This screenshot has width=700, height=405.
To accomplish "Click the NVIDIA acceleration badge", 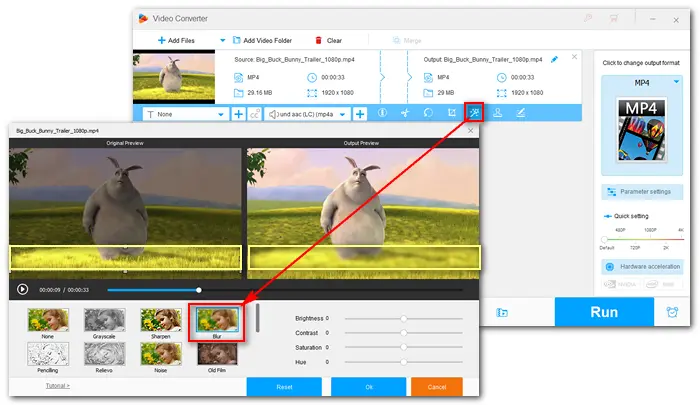I will point(621,284).
